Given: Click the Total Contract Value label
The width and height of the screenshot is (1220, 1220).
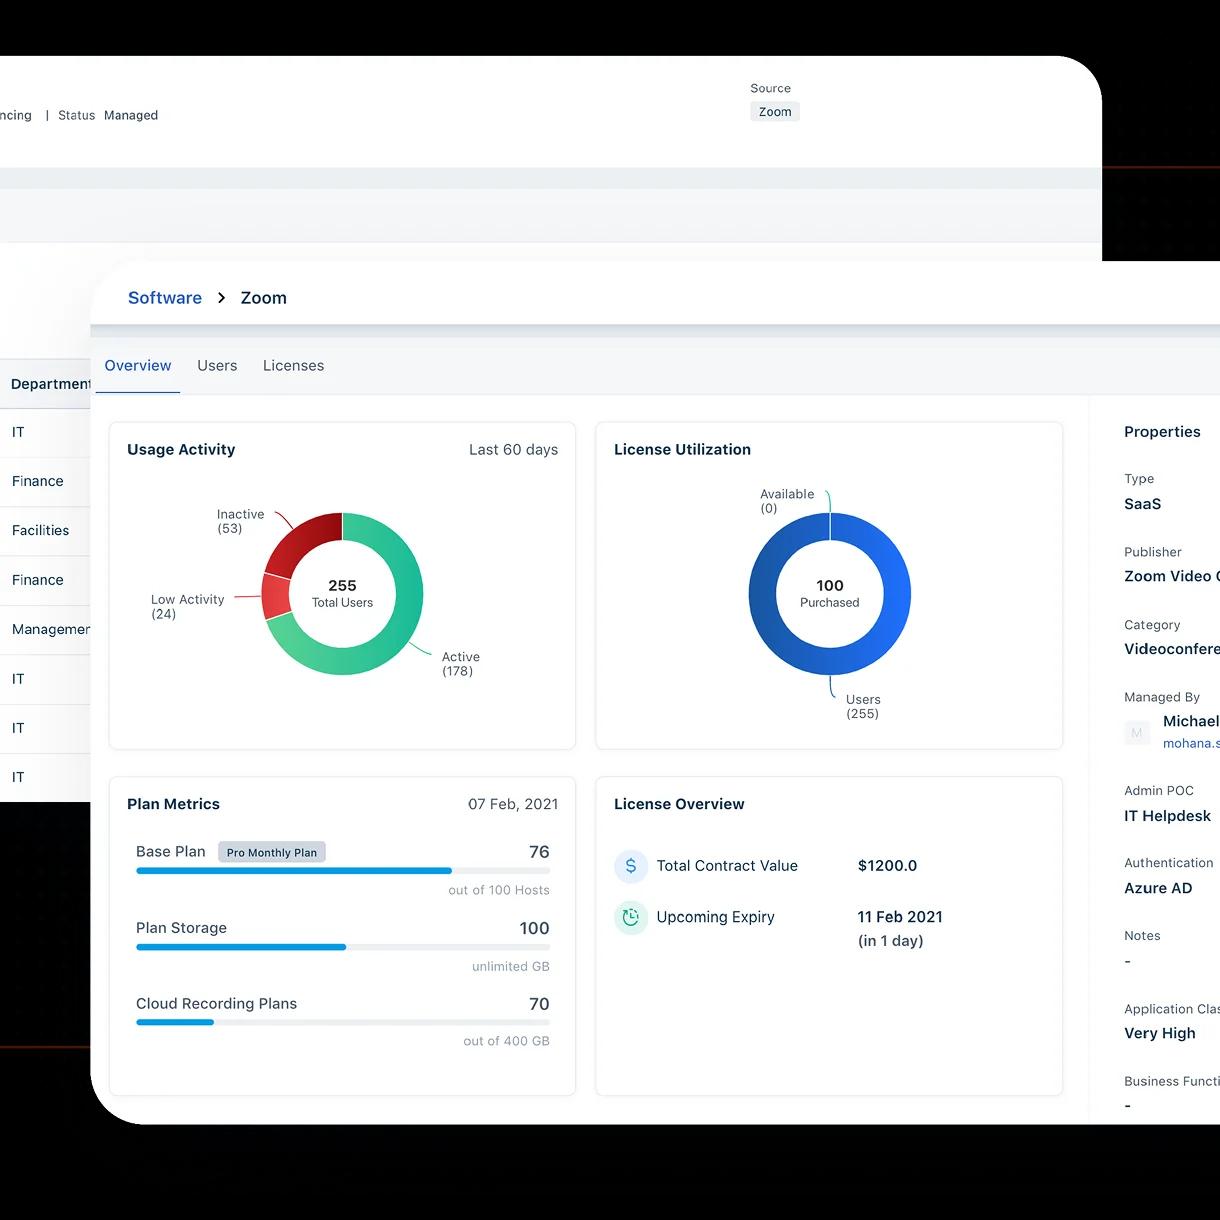Looking at the screenshot, I should click(727, 866).
